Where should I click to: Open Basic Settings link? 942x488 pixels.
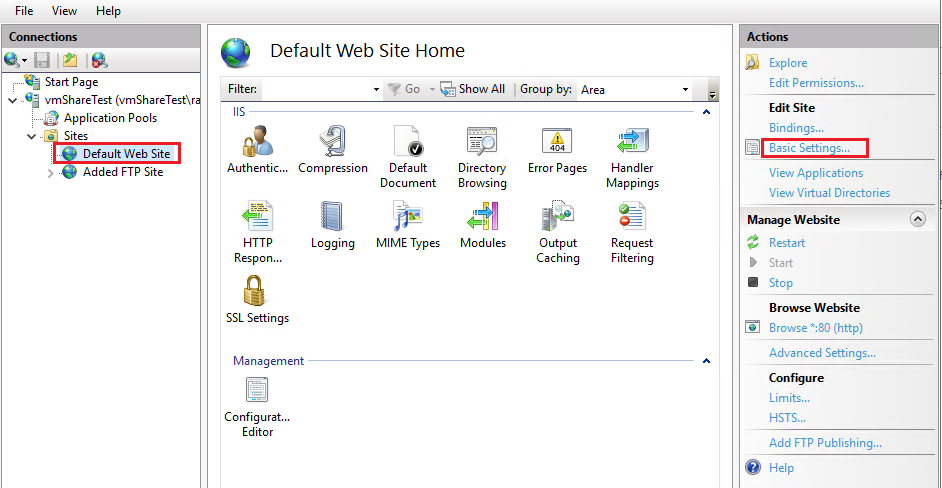point(809,147)
